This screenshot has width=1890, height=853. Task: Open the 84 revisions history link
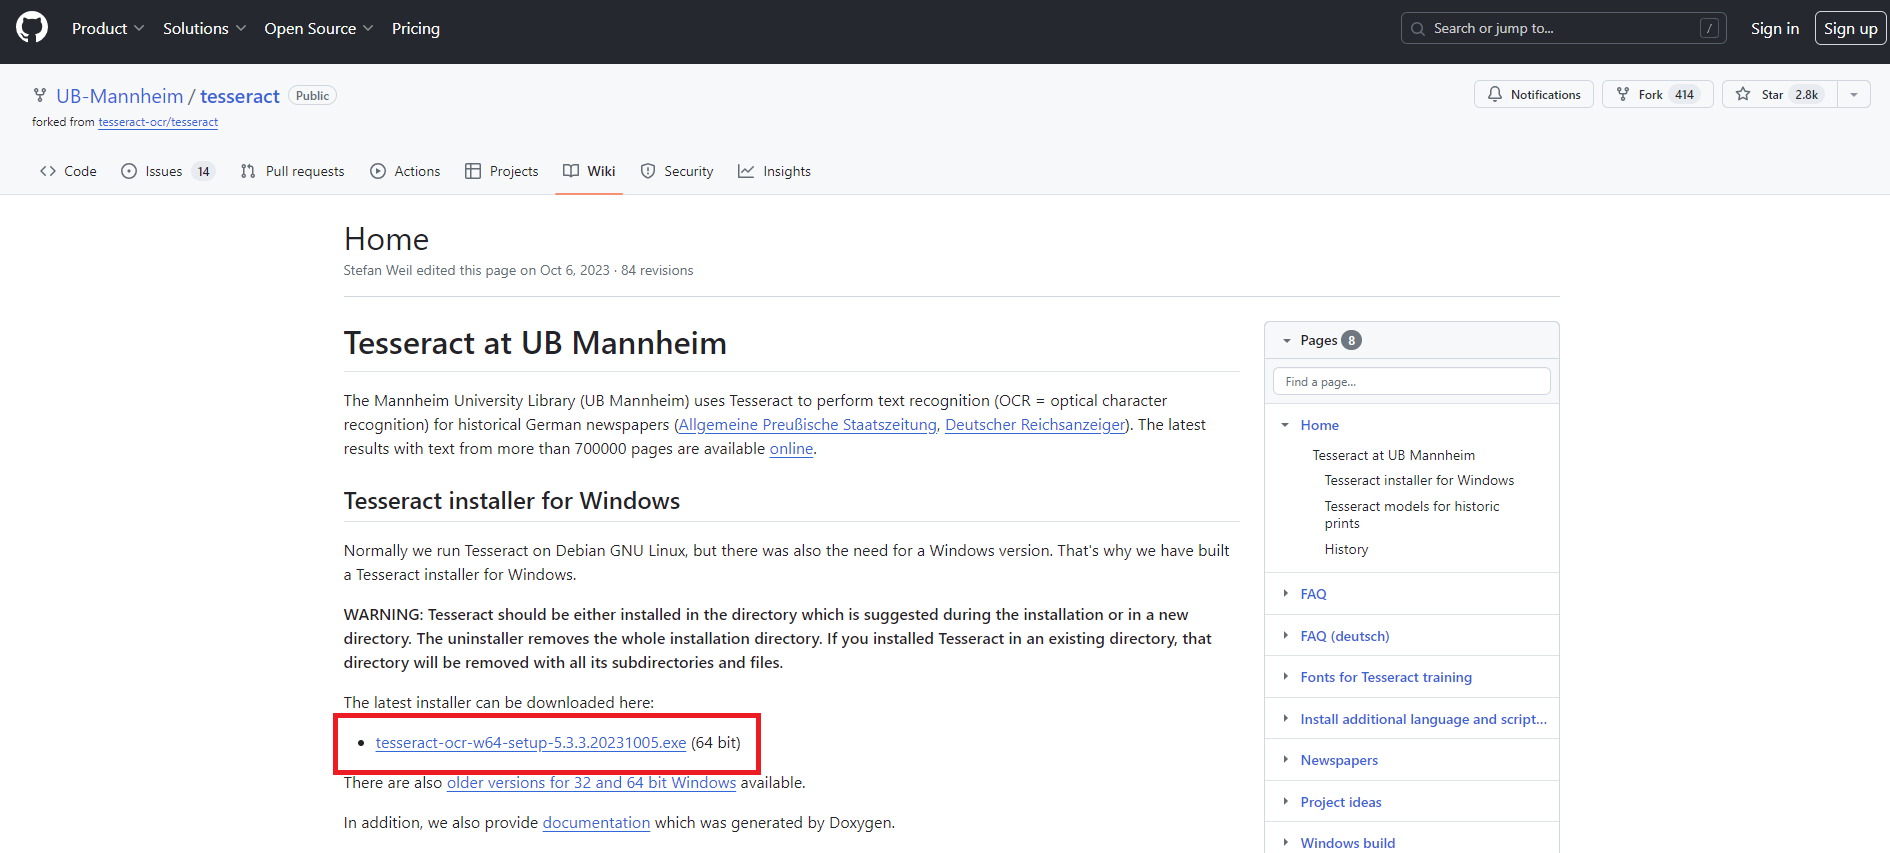(657, 270)
